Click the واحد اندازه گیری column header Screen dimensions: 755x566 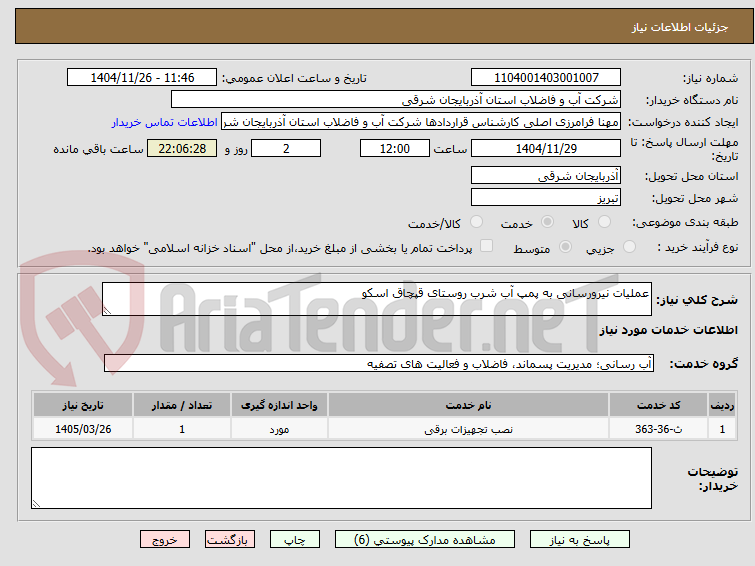point(279,405)
